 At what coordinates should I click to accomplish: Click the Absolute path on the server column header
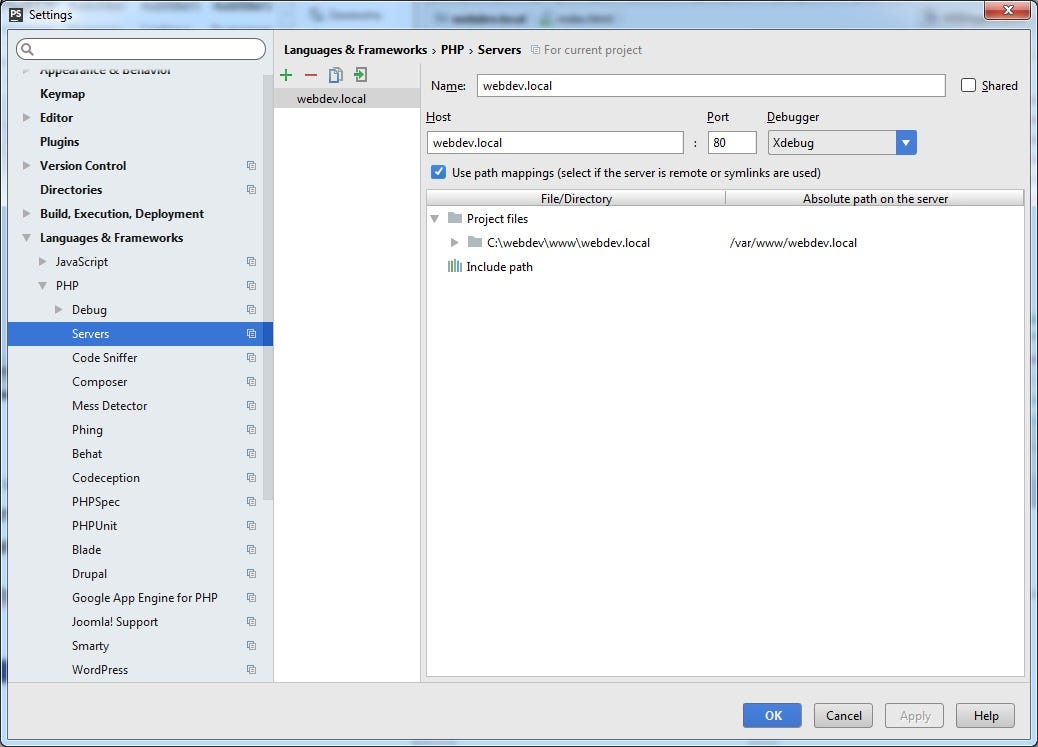[874, 198]
